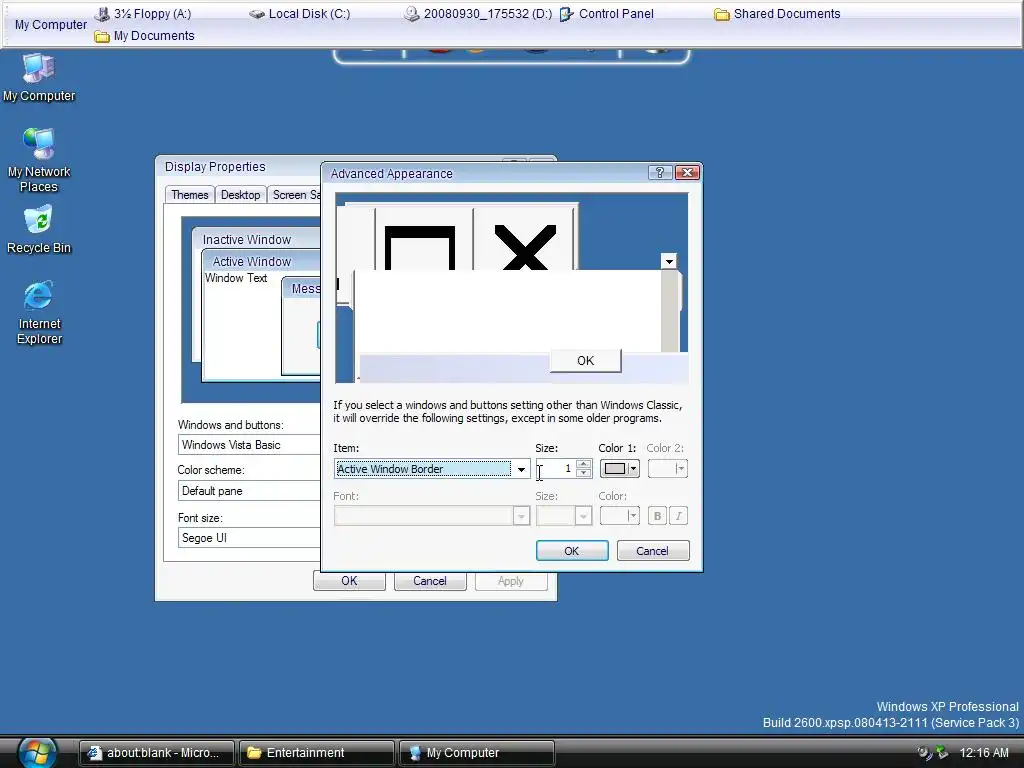Click the clock showing 12:16 AM
The height and width of the screenshot is (768, 1024).
984,753
